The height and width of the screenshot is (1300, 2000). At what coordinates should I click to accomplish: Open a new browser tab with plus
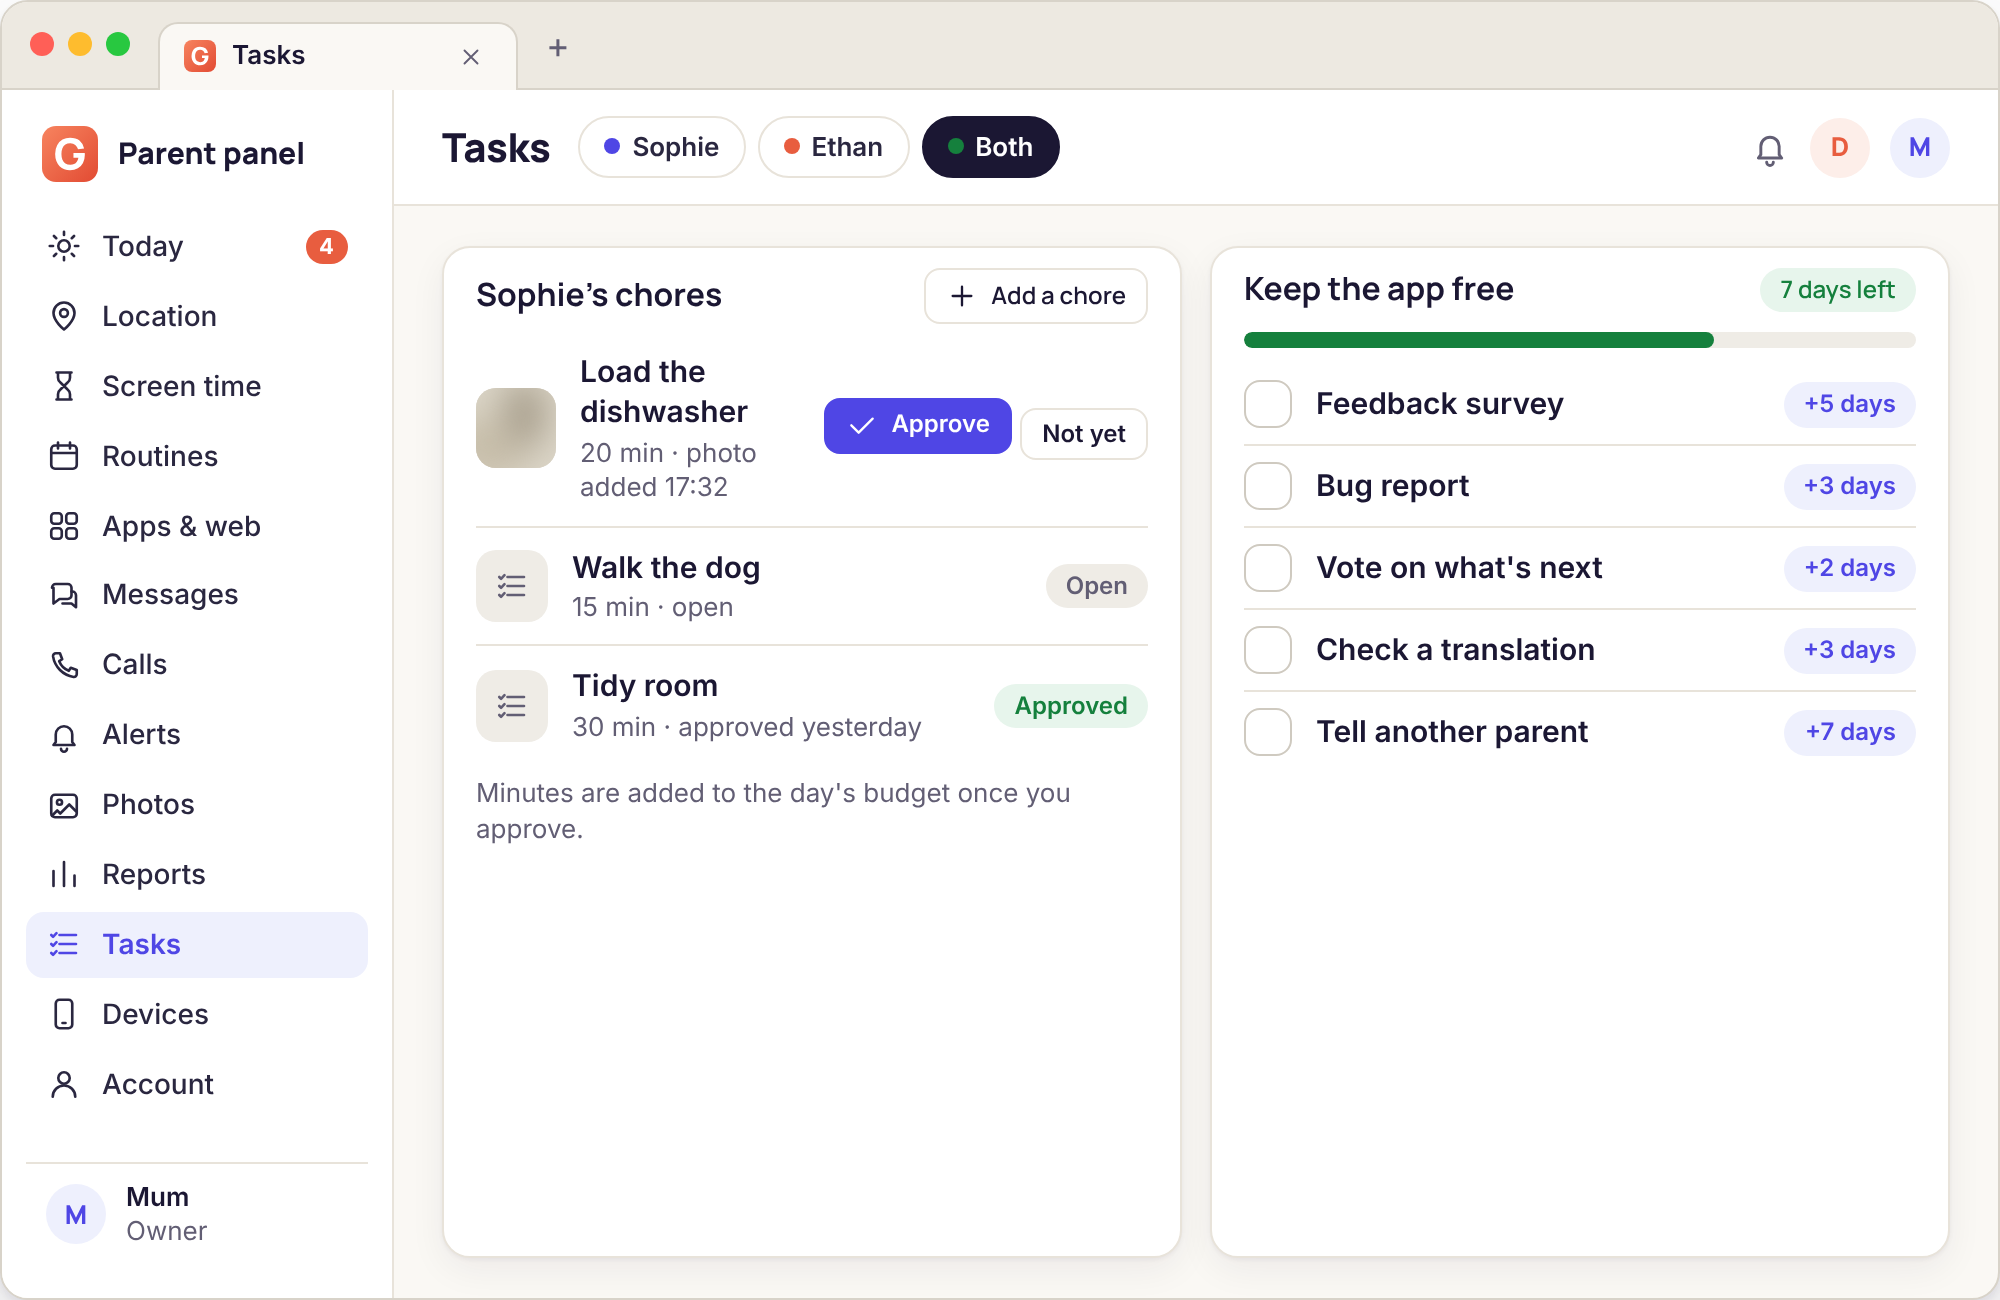(x=558, y=47)
